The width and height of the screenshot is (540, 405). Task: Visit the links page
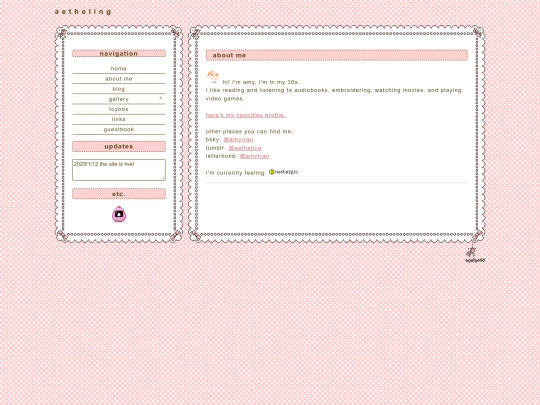[x=118, y=119]
